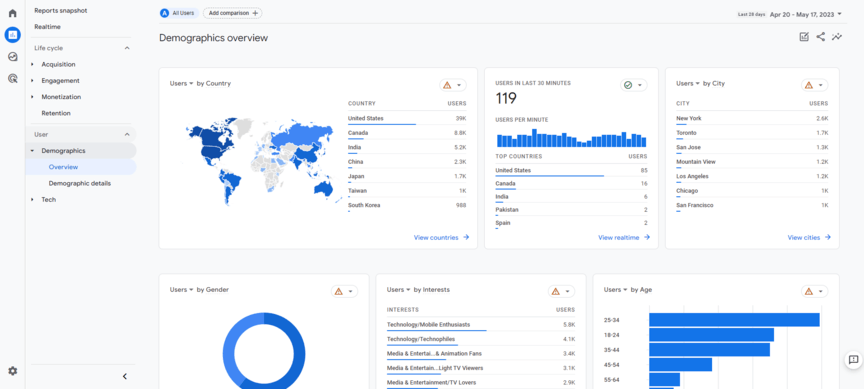Open Demographic details report
The height and width of the screenshot is (389, 864).
(x=79, y=183)
